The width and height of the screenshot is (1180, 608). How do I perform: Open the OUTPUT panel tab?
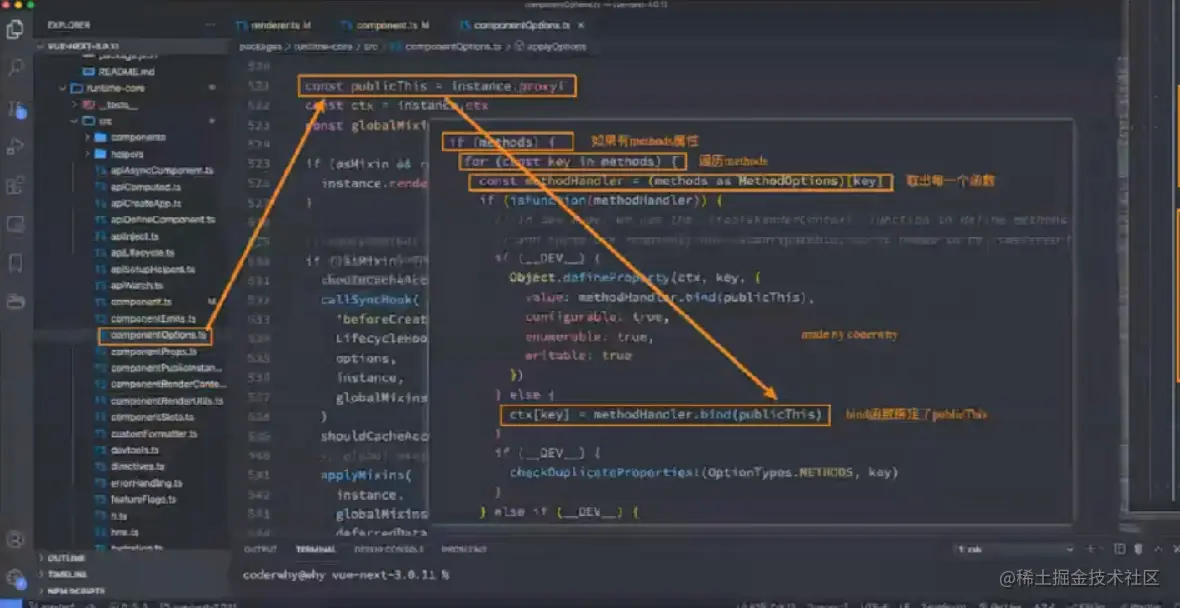coord(260,549)
